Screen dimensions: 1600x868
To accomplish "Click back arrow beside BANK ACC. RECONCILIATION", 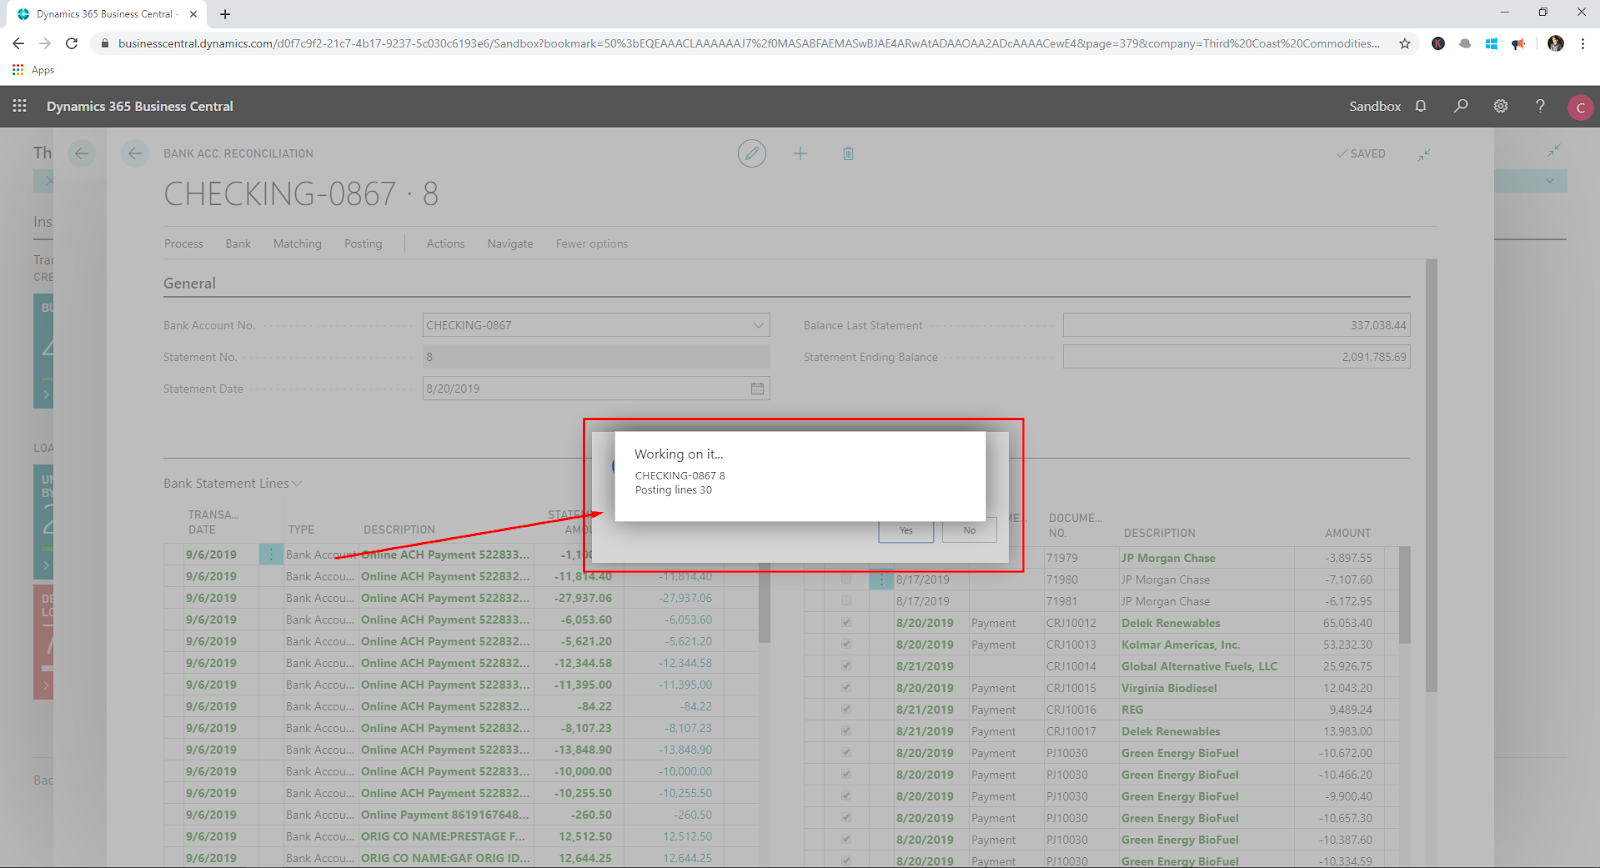I will click(135, 153).
